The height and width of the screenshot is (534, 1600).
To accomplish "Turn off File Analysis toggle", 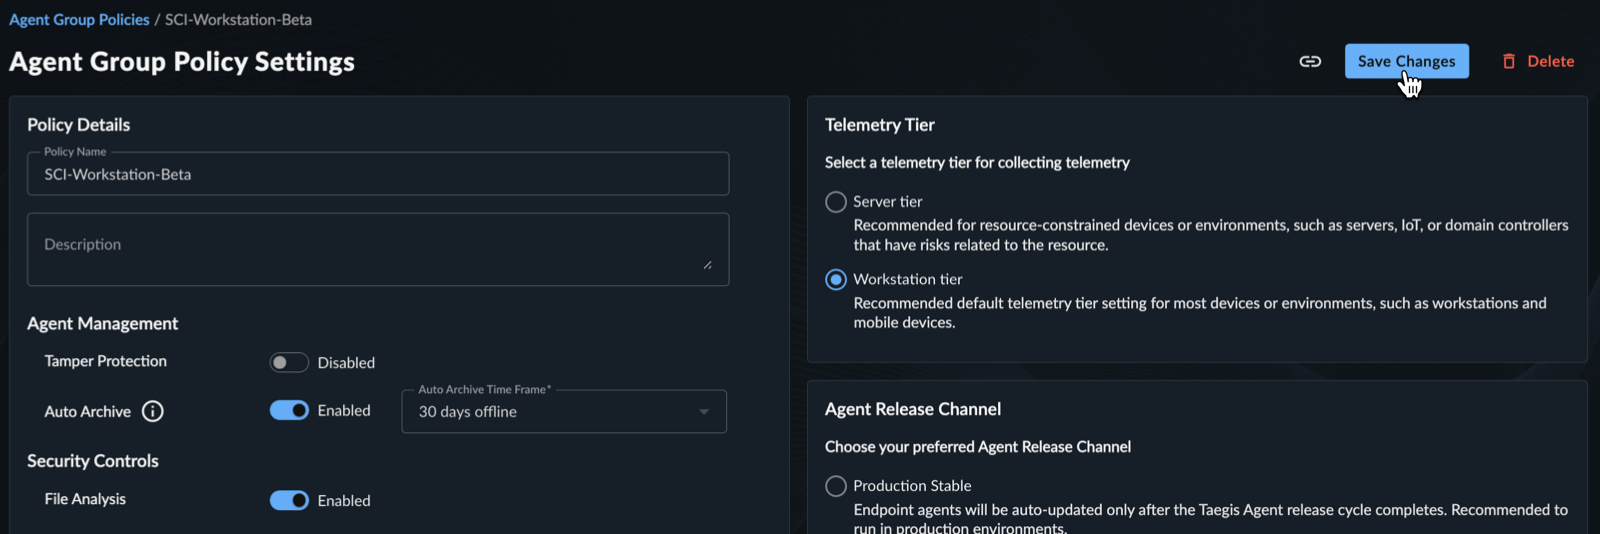I will coord(289,500).
